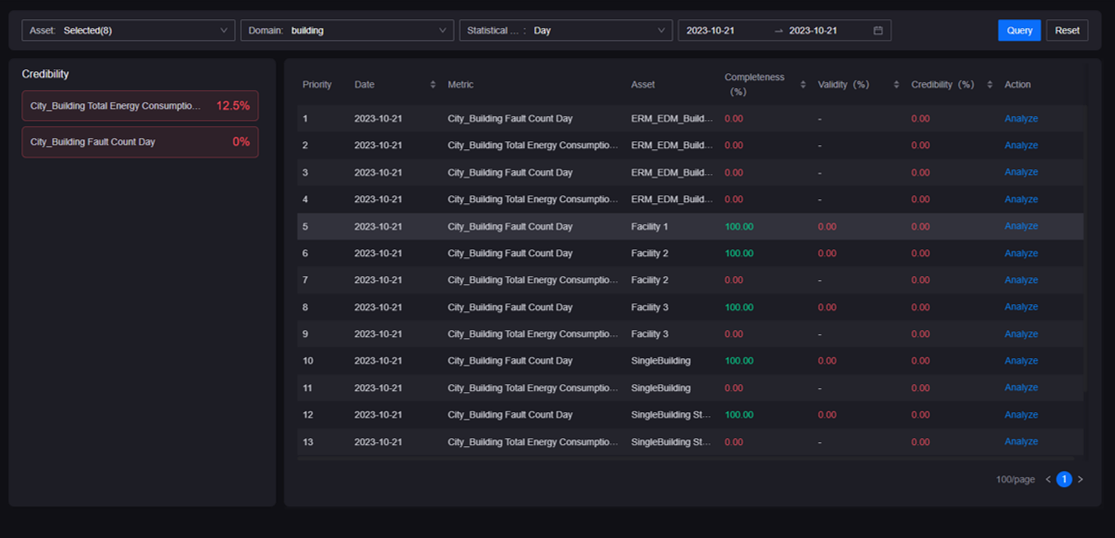Go to next page arrow
The width and height of the screenshot is (1115, 538).
tap(1080, 480)
